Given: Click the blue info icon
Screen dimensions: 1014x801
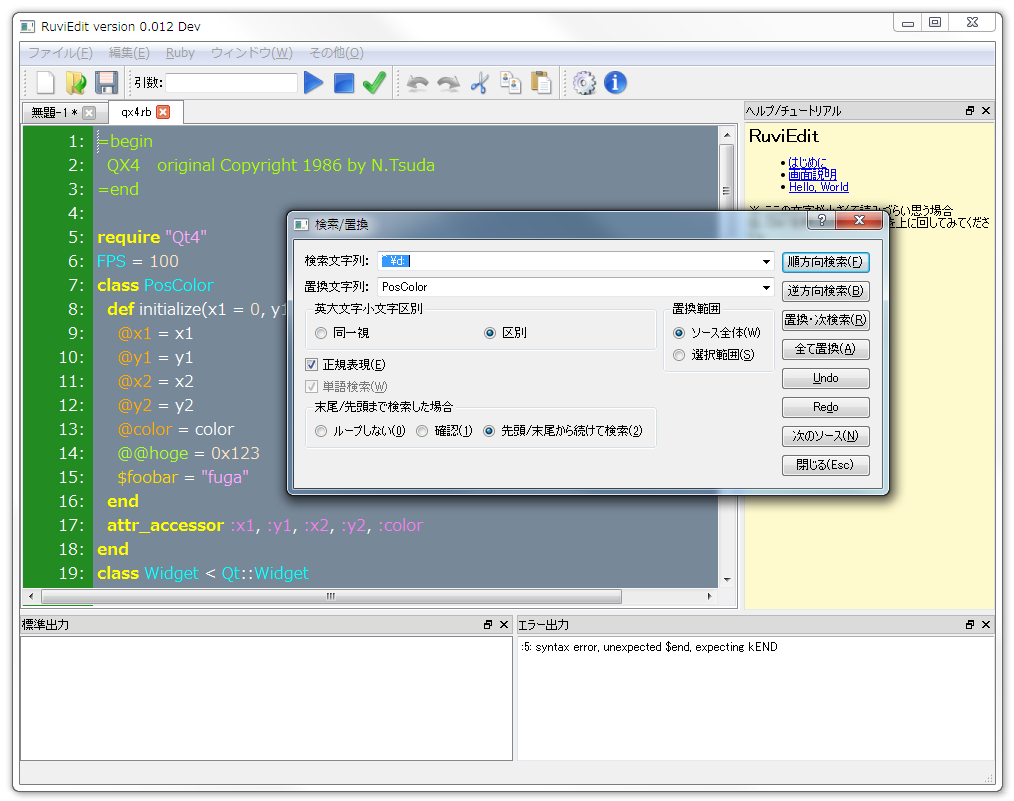Looking at the screenshot, I should tap(615, 83).
